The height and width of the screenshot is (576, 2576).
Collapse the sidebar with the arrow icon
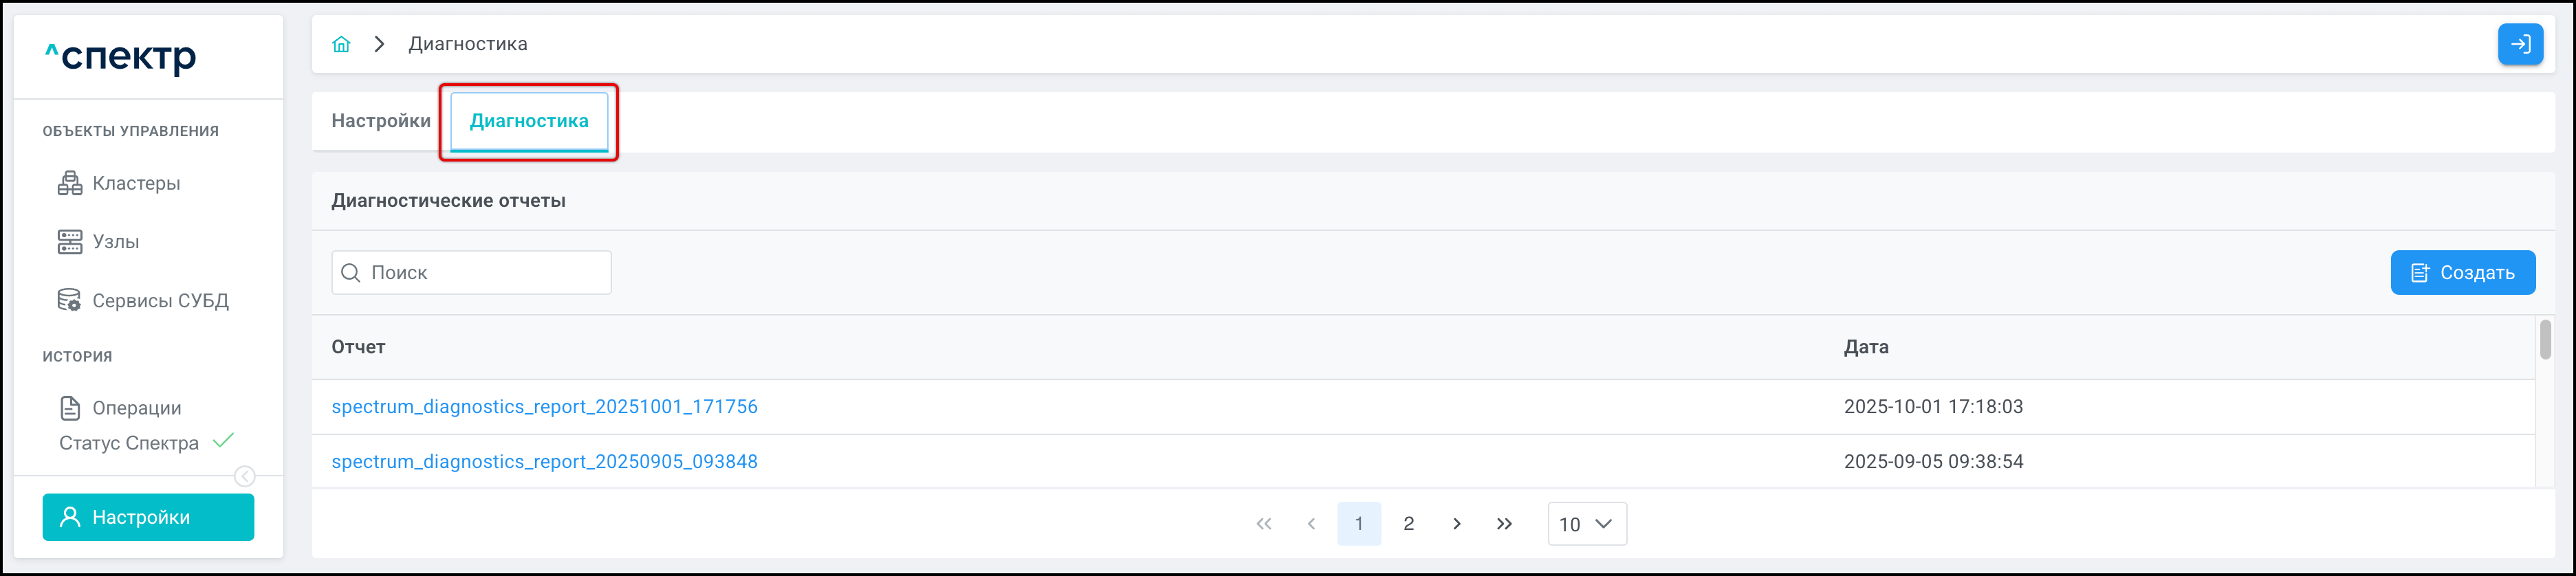(244, 476)
